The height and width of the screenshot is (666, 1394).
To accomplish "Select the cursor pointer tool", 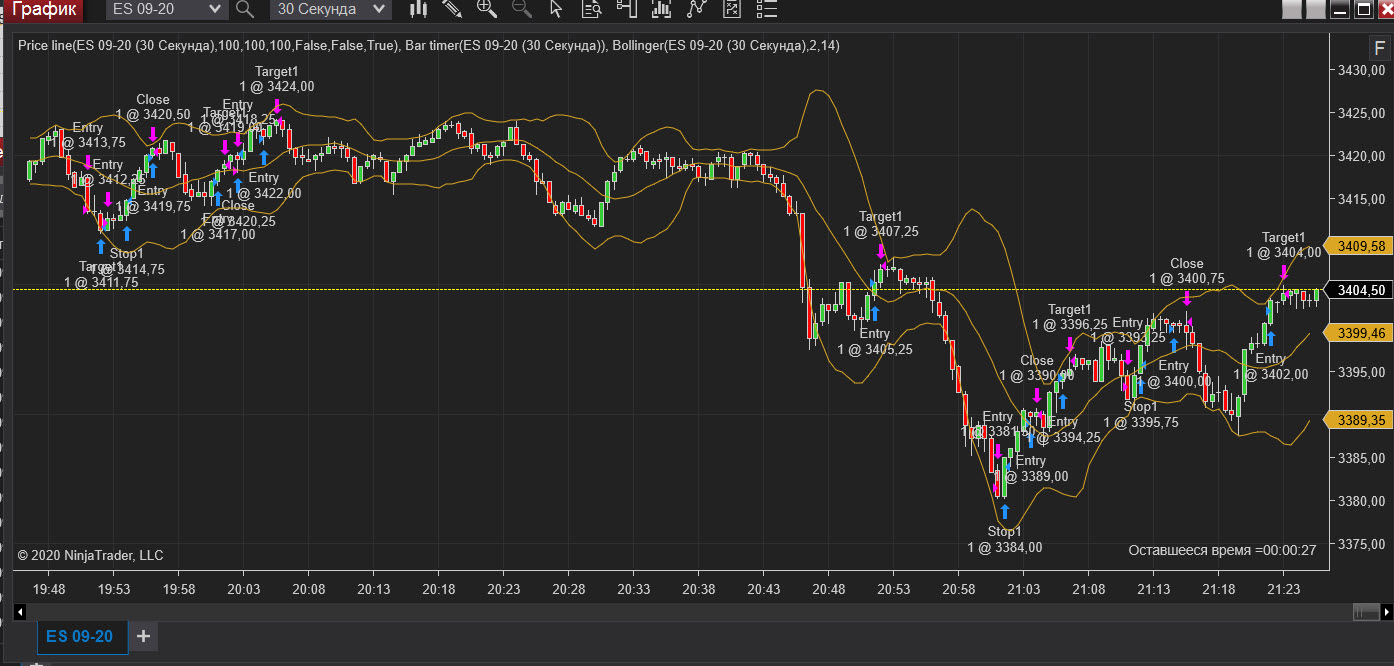I will (x=556, y=9).
